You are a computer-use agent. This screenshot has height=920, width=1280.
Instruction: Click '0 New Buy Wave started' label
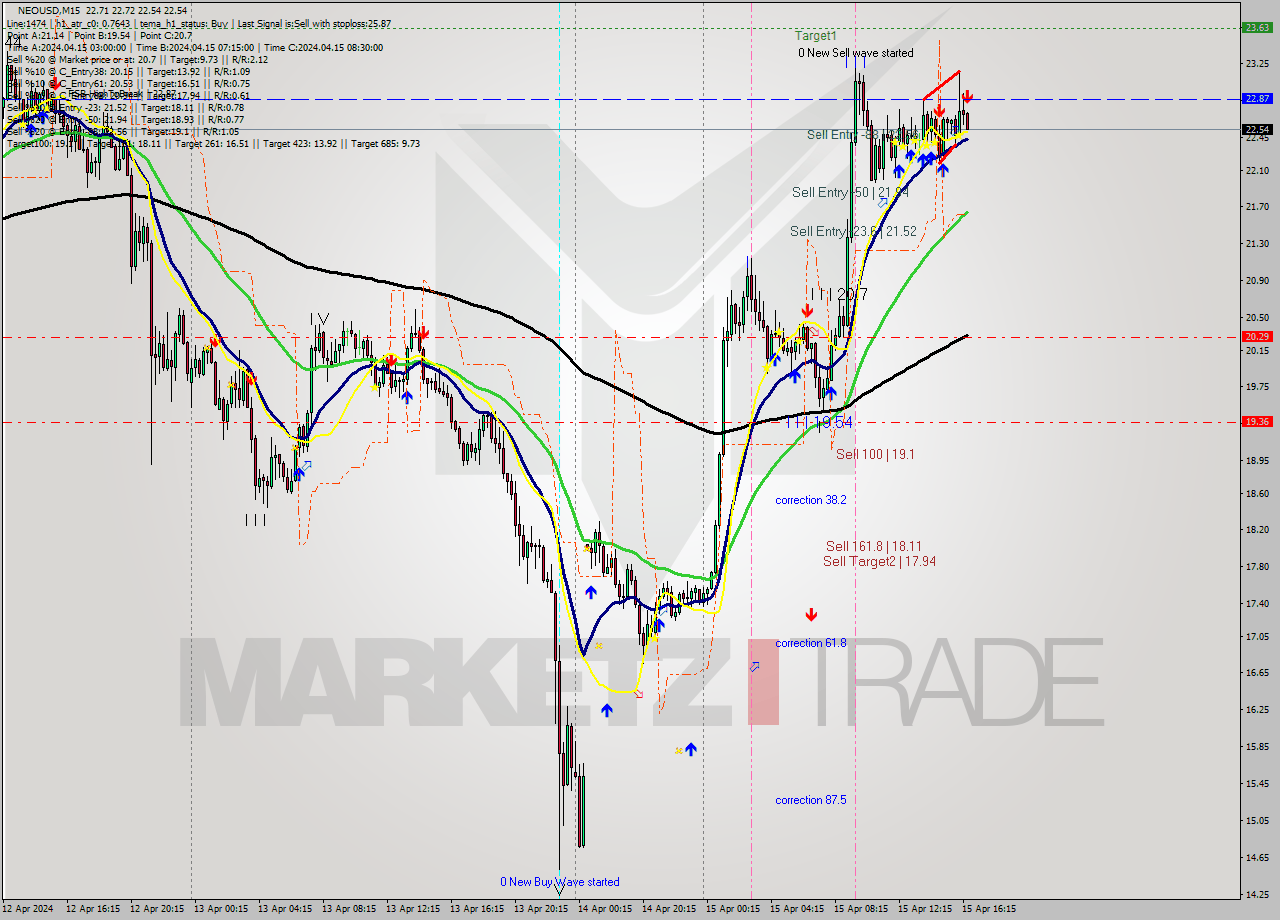pos(560,882)
